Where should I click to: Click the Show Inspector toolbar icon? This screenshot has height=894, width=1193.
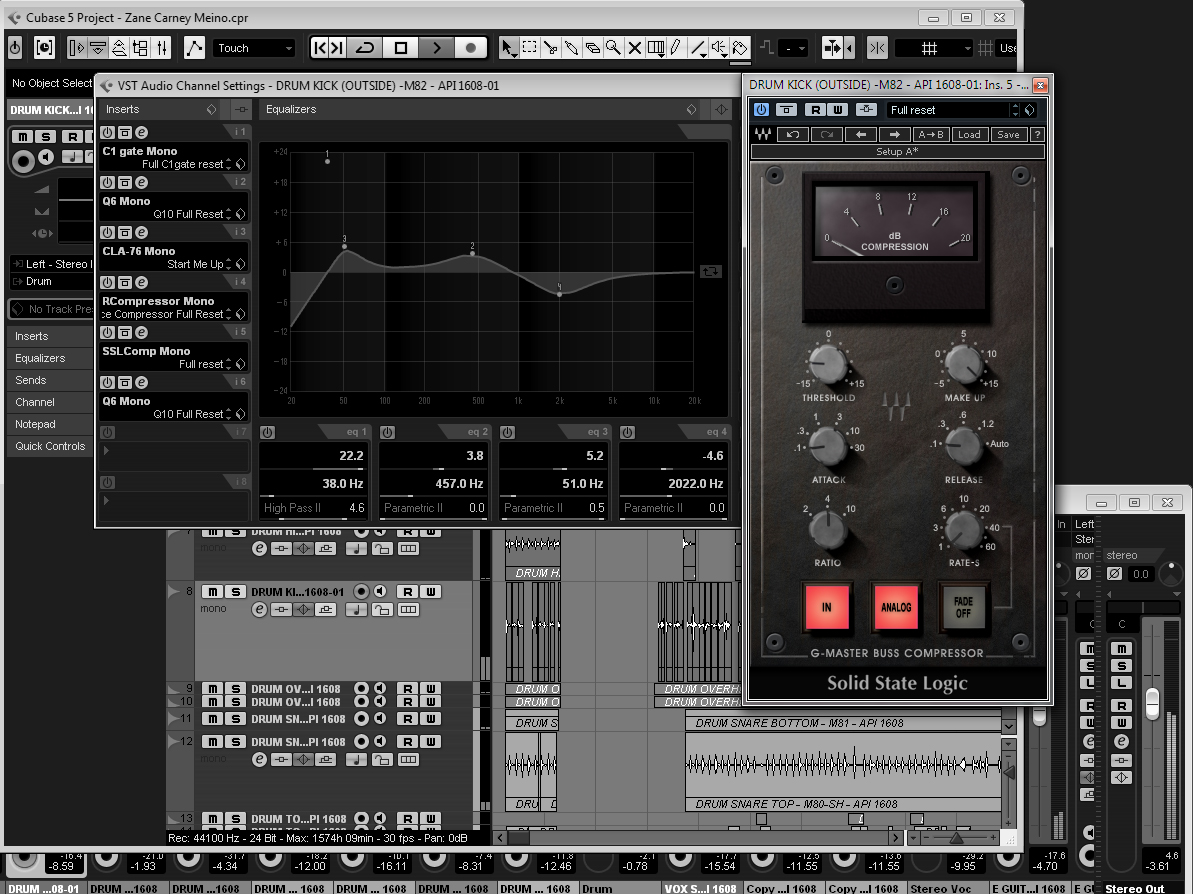tap(77, 48)
